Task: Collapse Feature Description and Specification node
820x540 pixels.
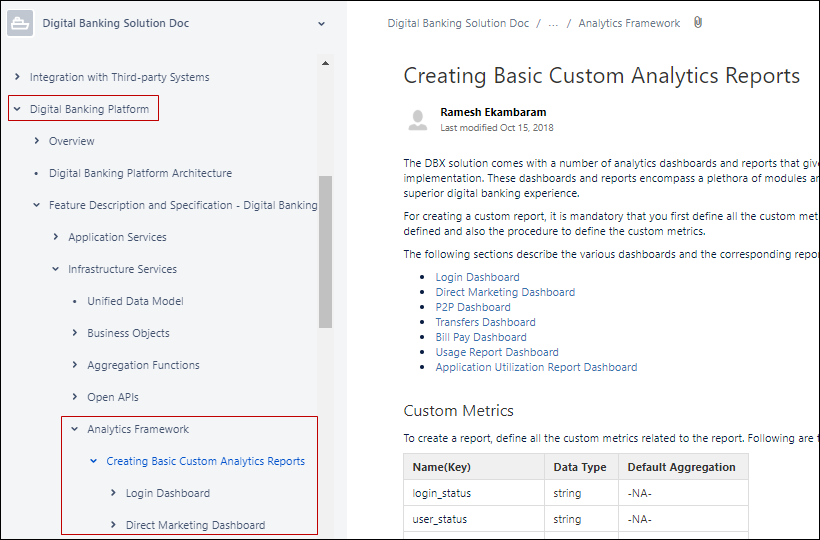Action: [37, 205]
